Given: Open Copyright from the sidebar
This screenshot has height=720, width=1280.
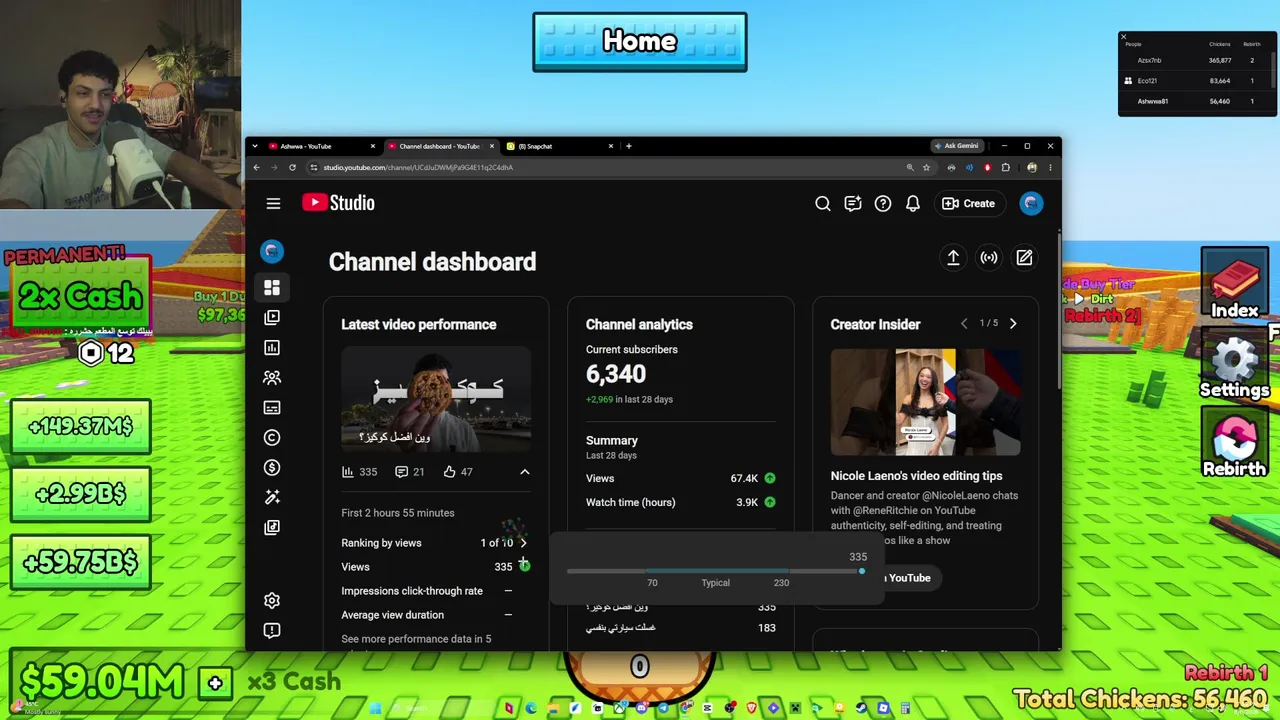Looking at the screenshot, I should click(x=272, y=438).
